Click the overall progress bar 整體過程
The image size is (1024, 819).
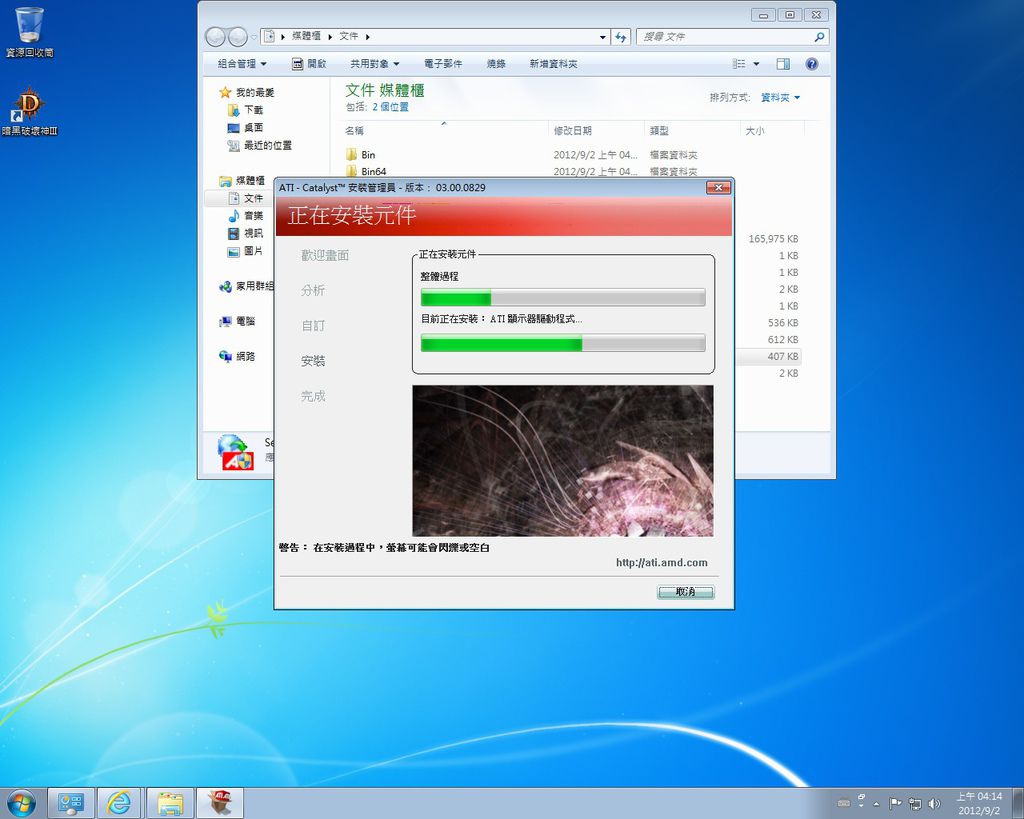563,298
